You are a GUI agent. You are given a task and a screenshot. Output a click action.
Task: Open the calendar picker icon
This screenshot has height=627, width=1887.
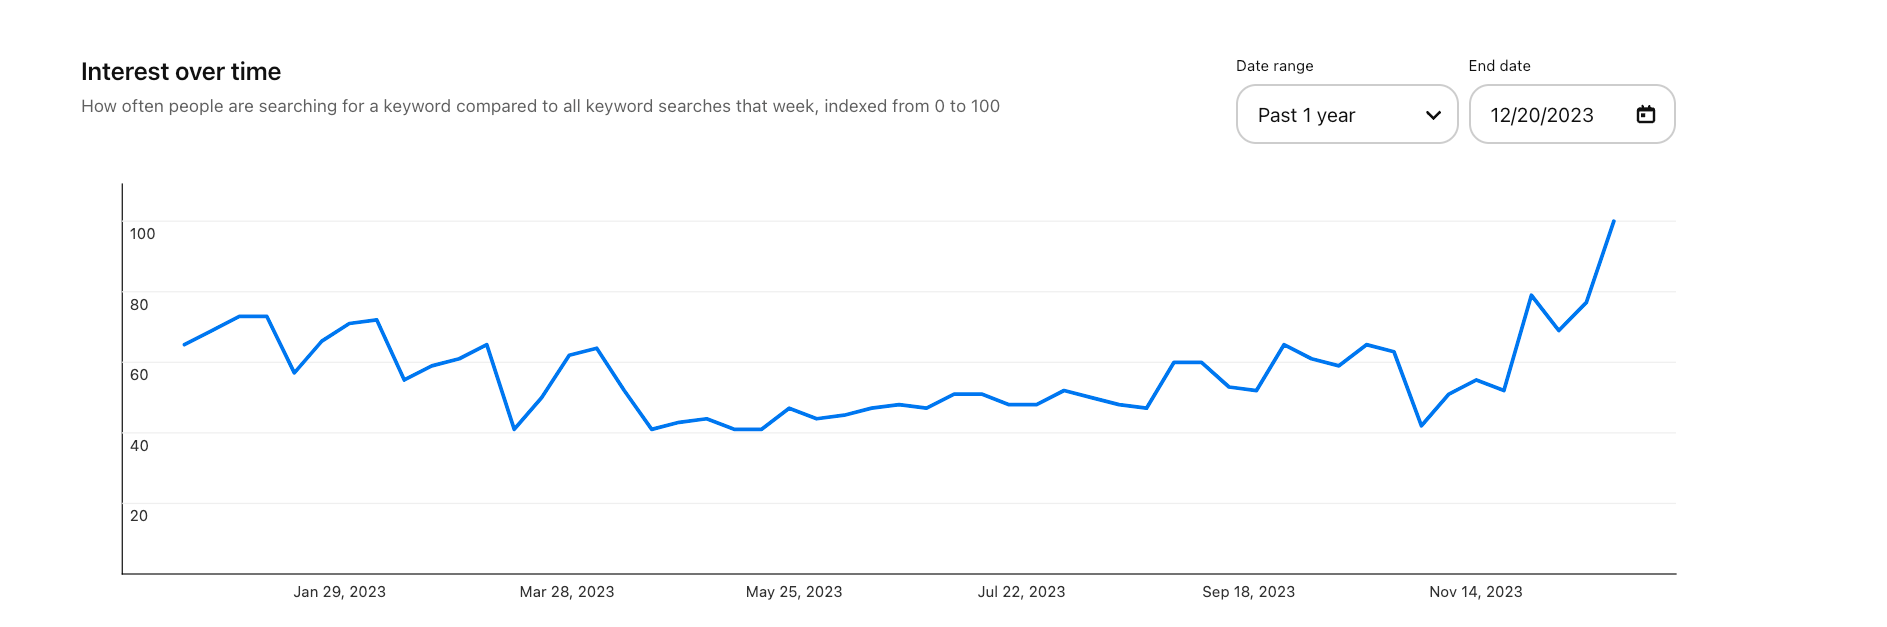click(1645, 115)
